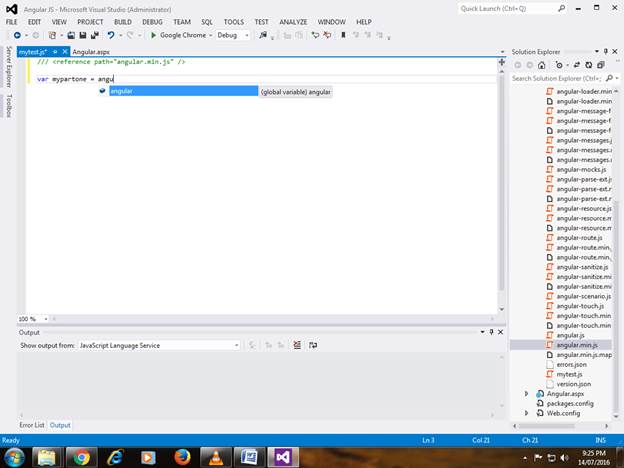The width and height of the screenshot is (624, 468).
Task: Click the Pending Changes Filter icon in Solution Explorer
Action: tap(559, 65)
